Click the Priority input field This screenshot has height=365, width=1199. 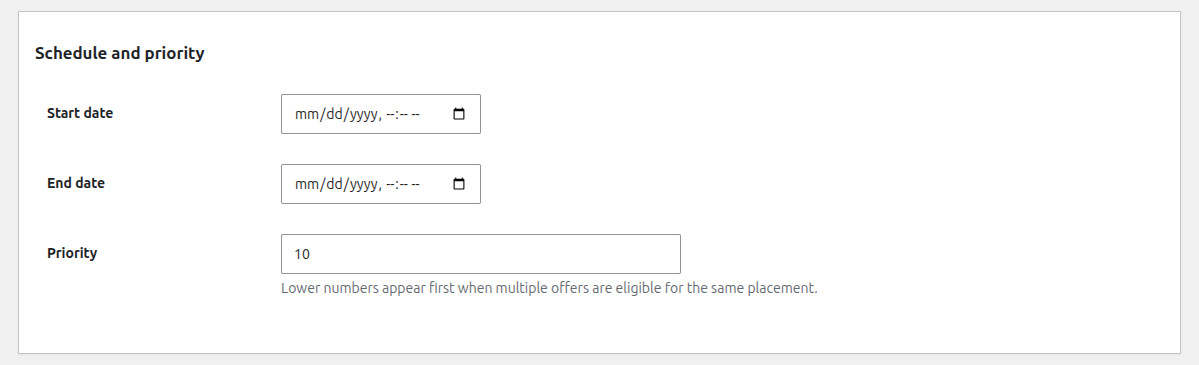coord(481,254)
